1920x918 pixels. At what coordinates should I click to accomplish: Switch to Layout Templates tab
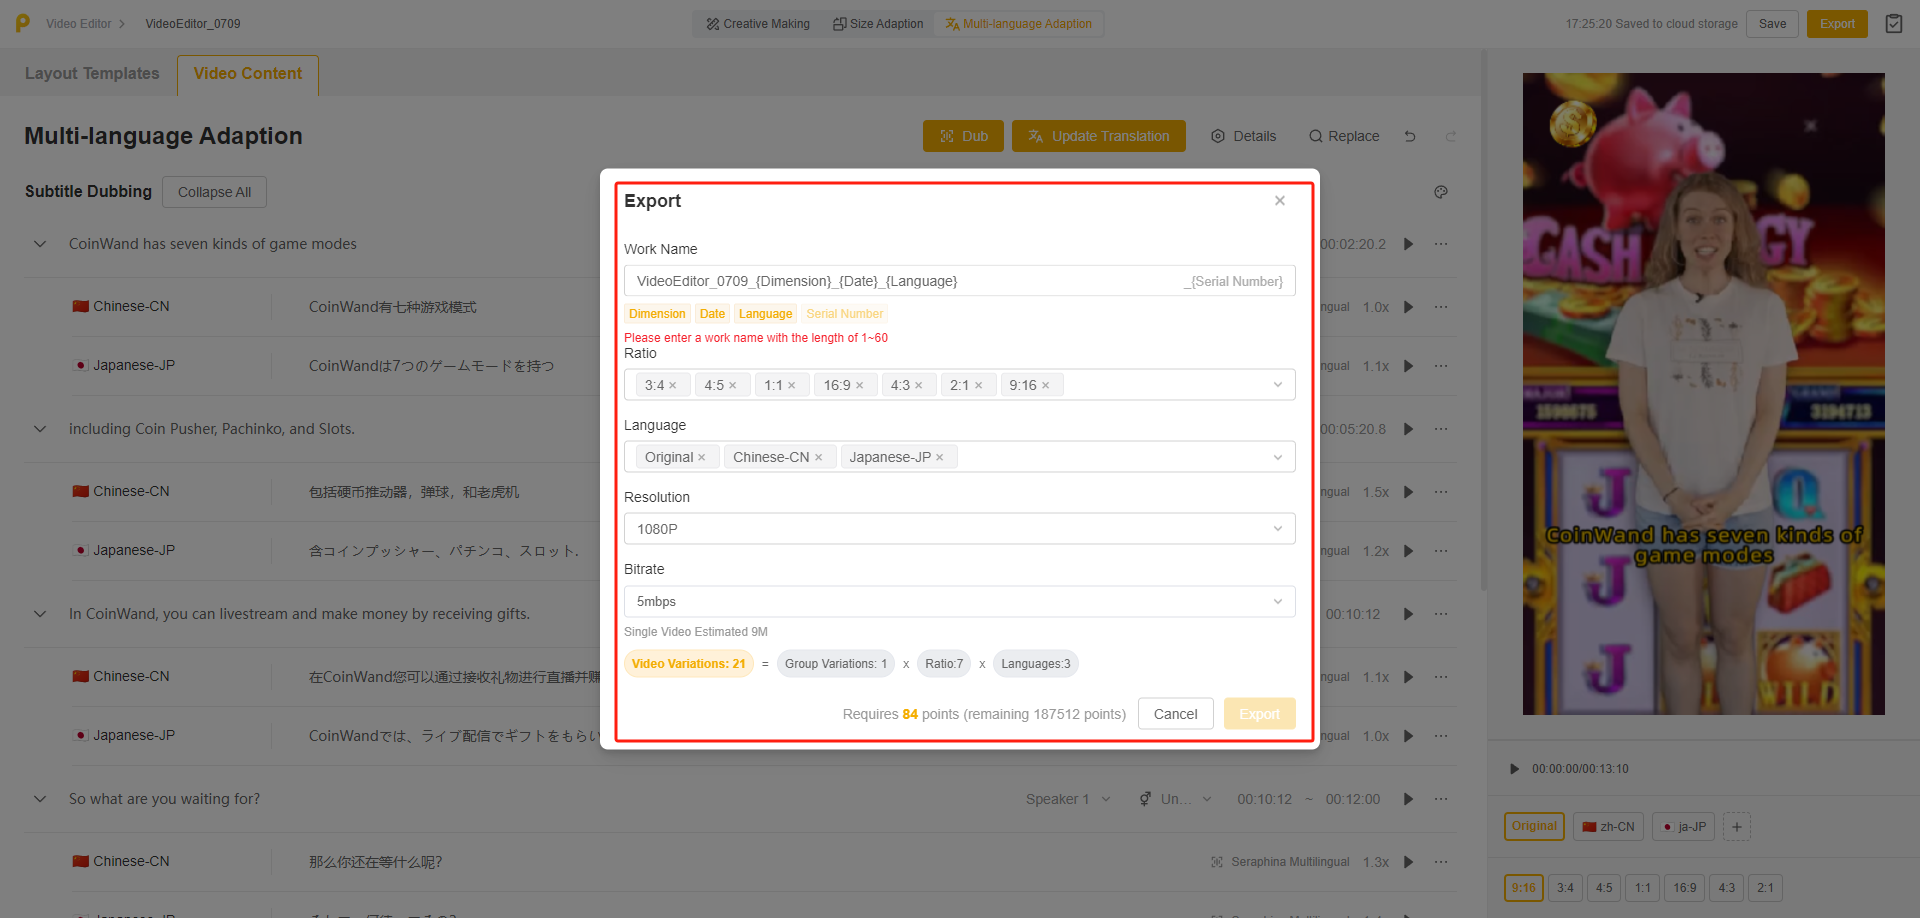coord(92,74)
